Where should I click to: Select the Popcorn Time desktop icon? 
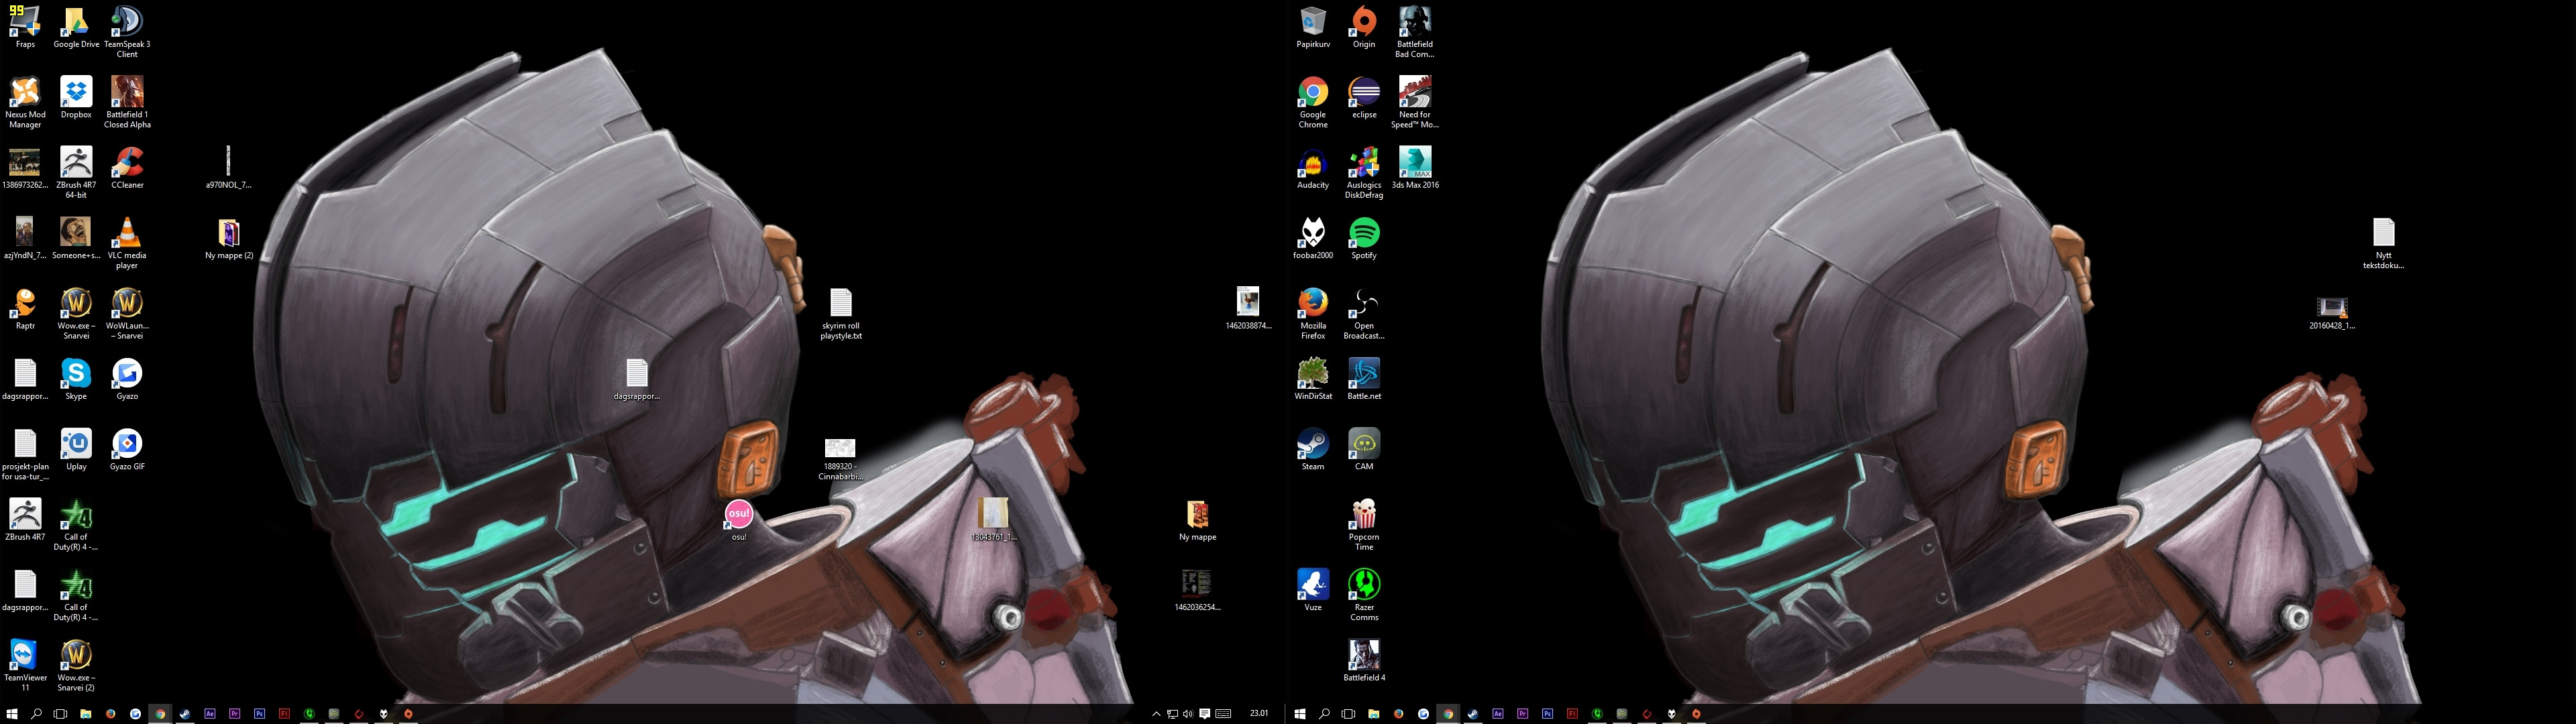[1364, 525]
